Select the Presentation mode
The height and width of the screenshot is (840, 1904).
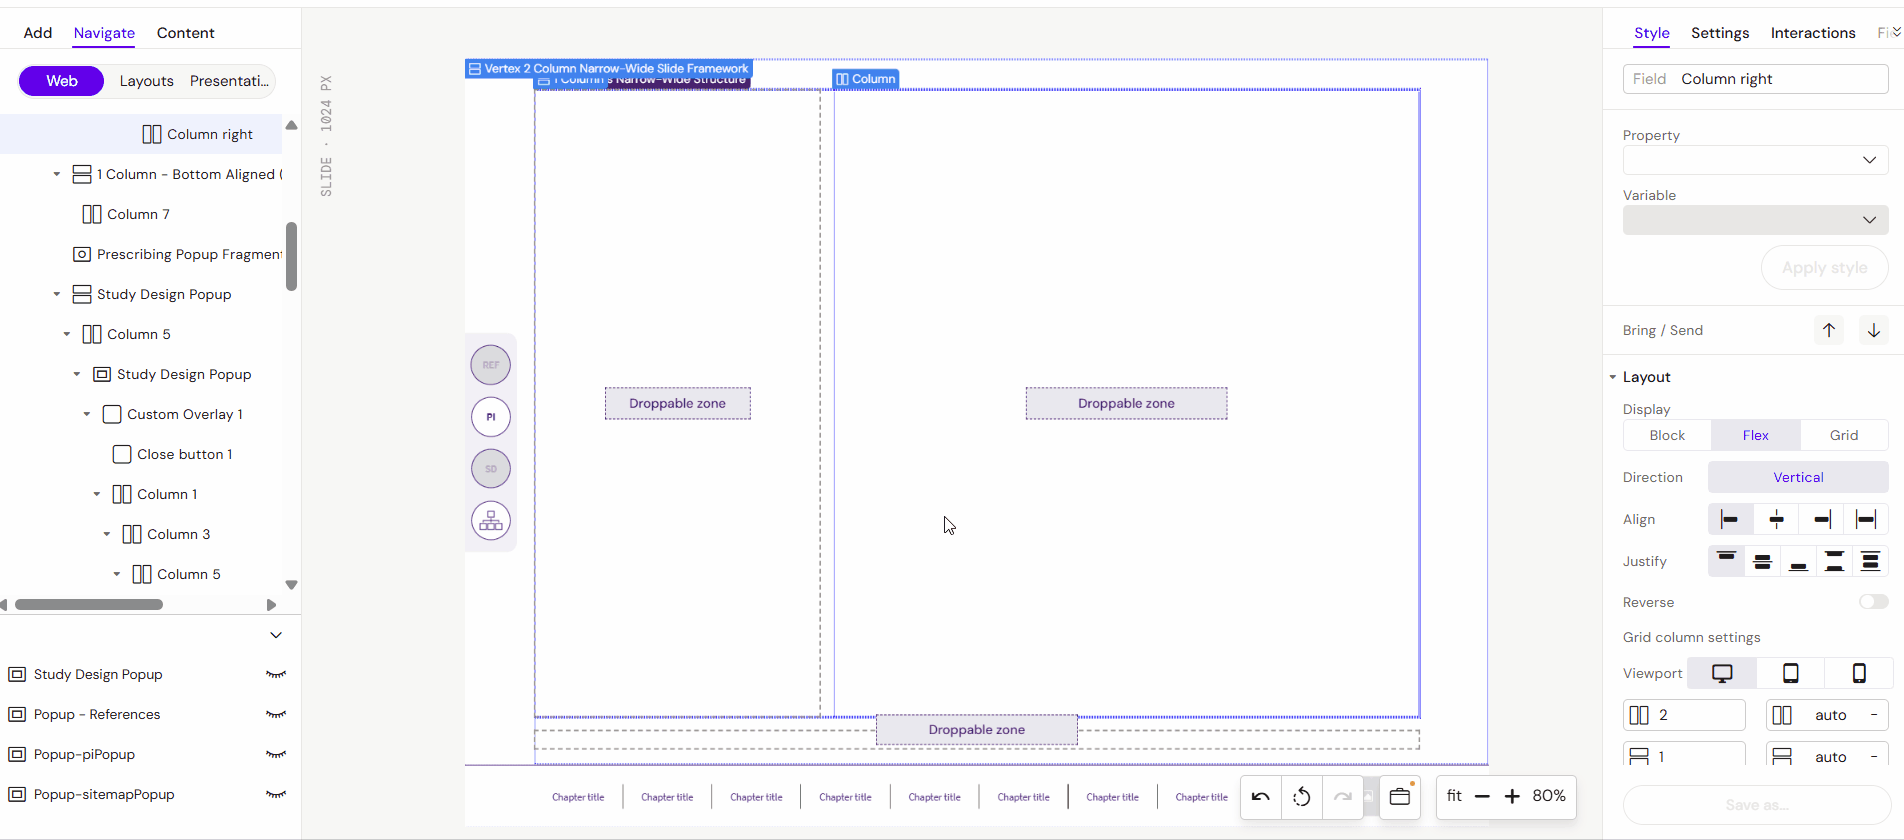229,81
